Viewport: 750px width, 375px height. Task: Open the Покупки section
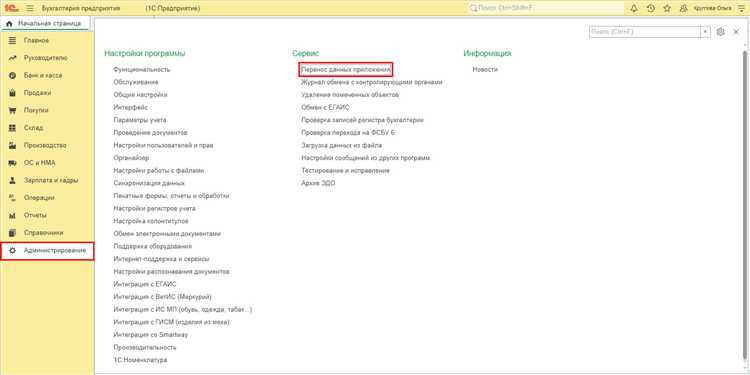pos(36,110)
